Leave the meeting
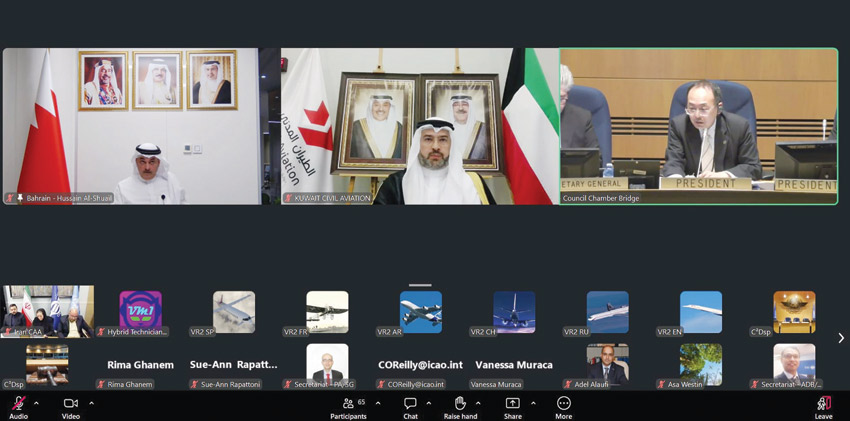 pos(823,403)
